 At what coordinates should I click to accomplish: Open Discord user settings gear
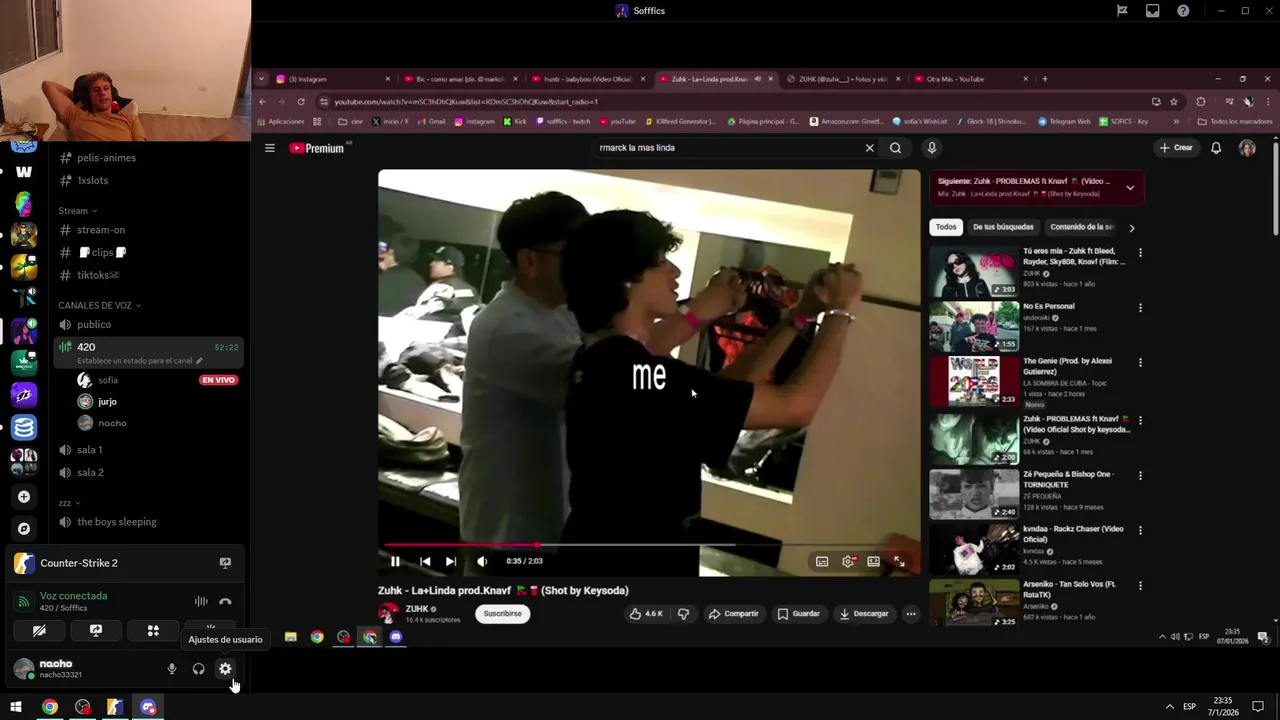coord(225,669)
